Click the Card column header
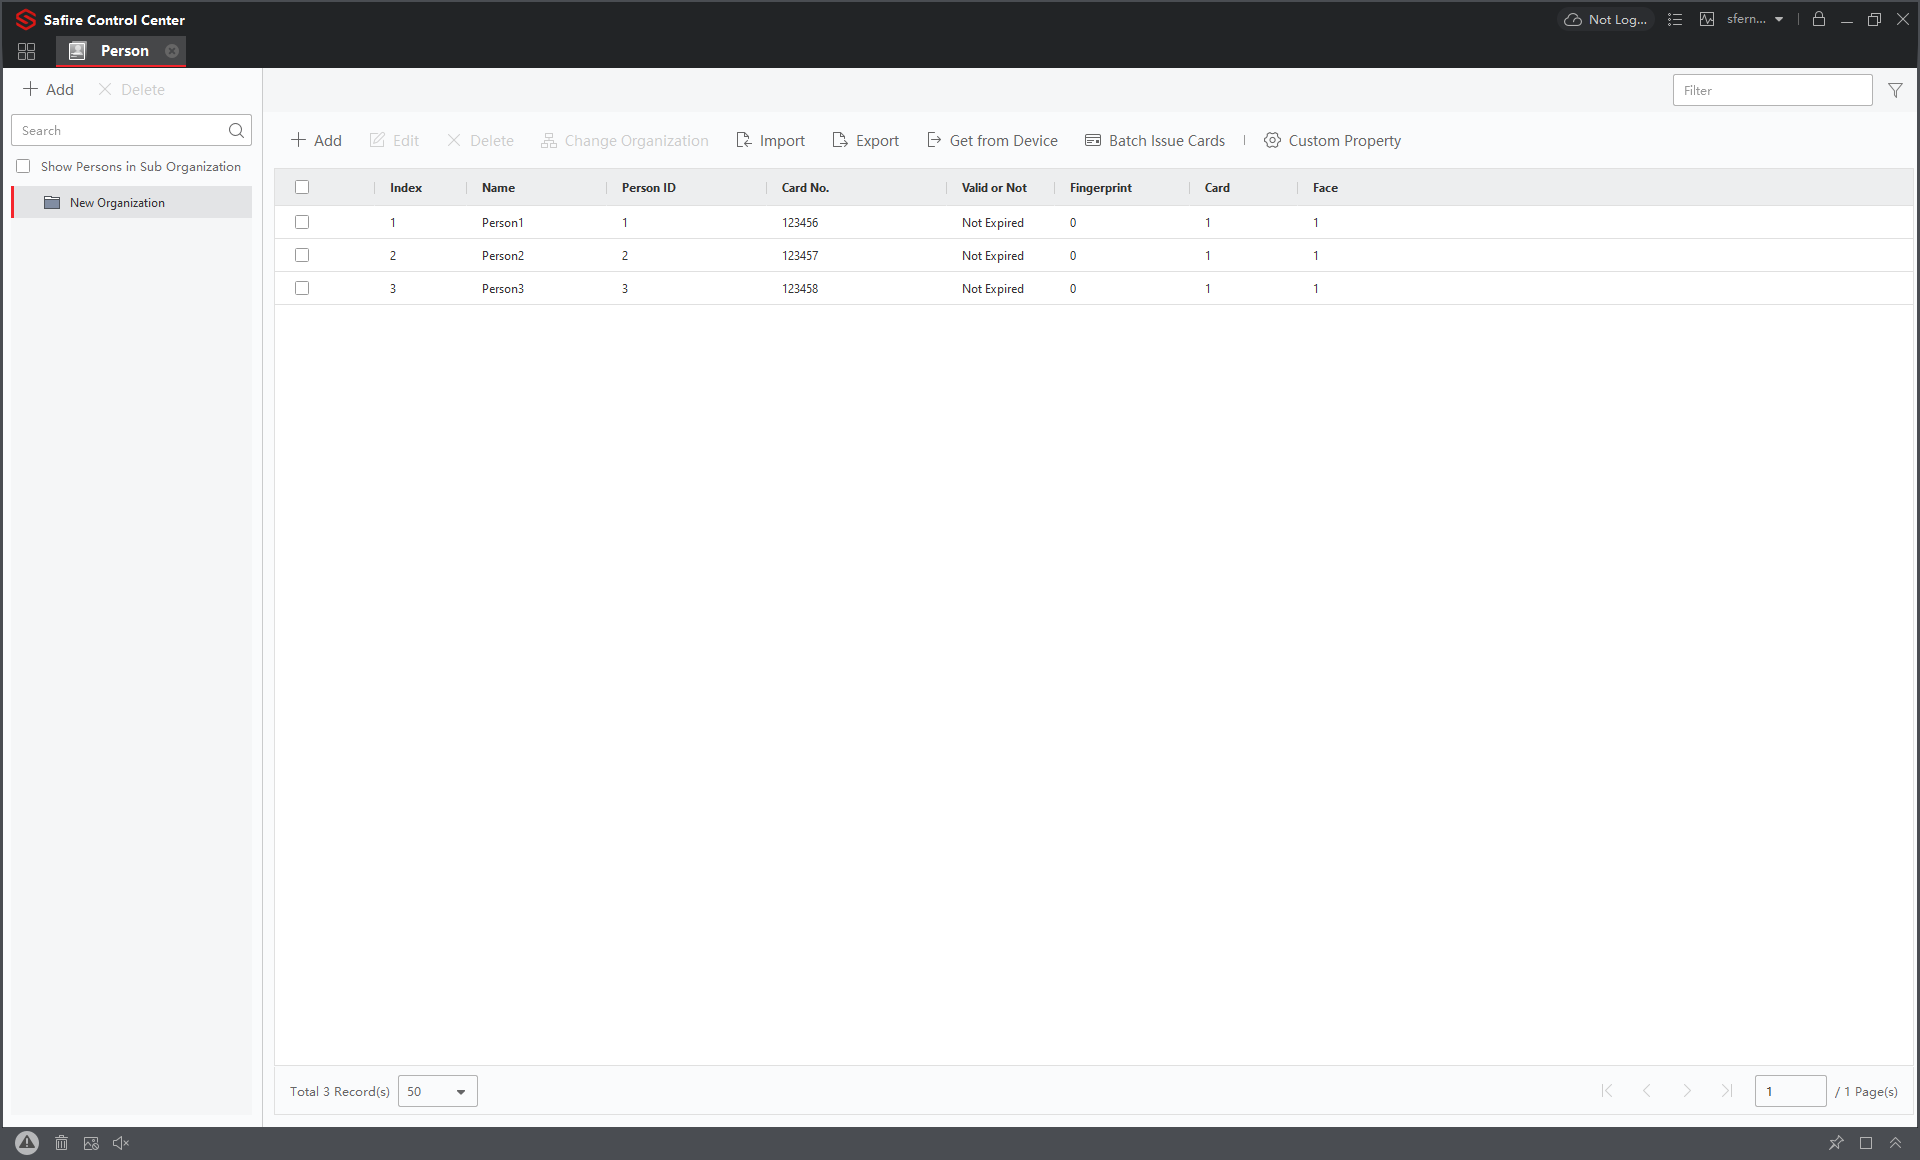 pos(1217,187)
